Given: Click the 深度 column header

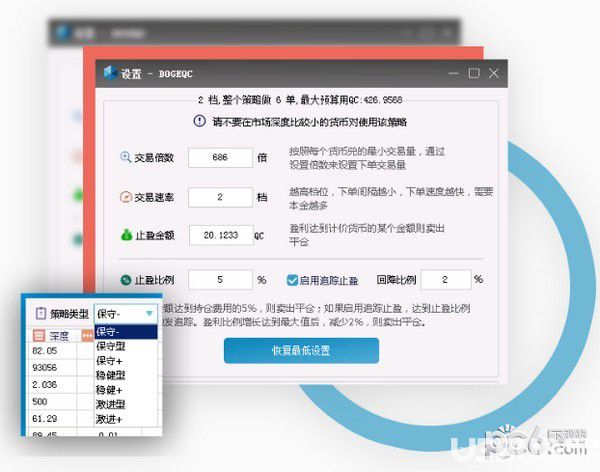Looking at the screenshot, I should pos(59,336).
